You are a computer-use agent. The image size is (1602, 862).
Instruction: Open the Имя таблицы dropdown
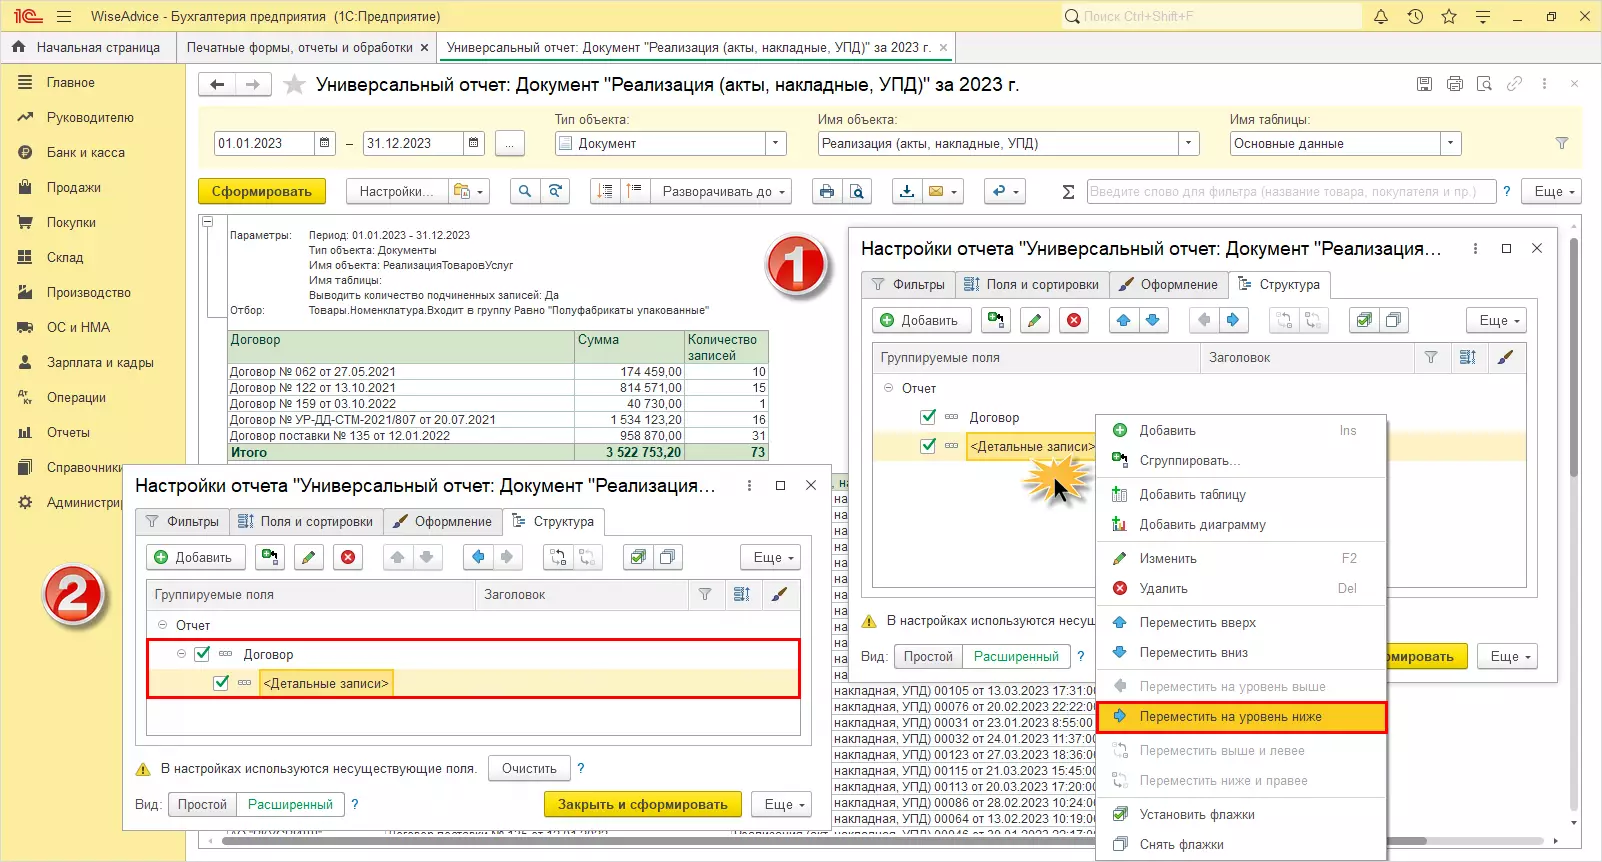point(1450,143)
